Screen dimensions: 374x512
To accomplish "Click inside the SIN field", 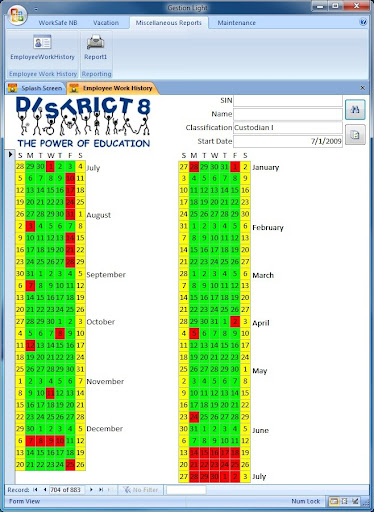I will [x=288, y=101].
